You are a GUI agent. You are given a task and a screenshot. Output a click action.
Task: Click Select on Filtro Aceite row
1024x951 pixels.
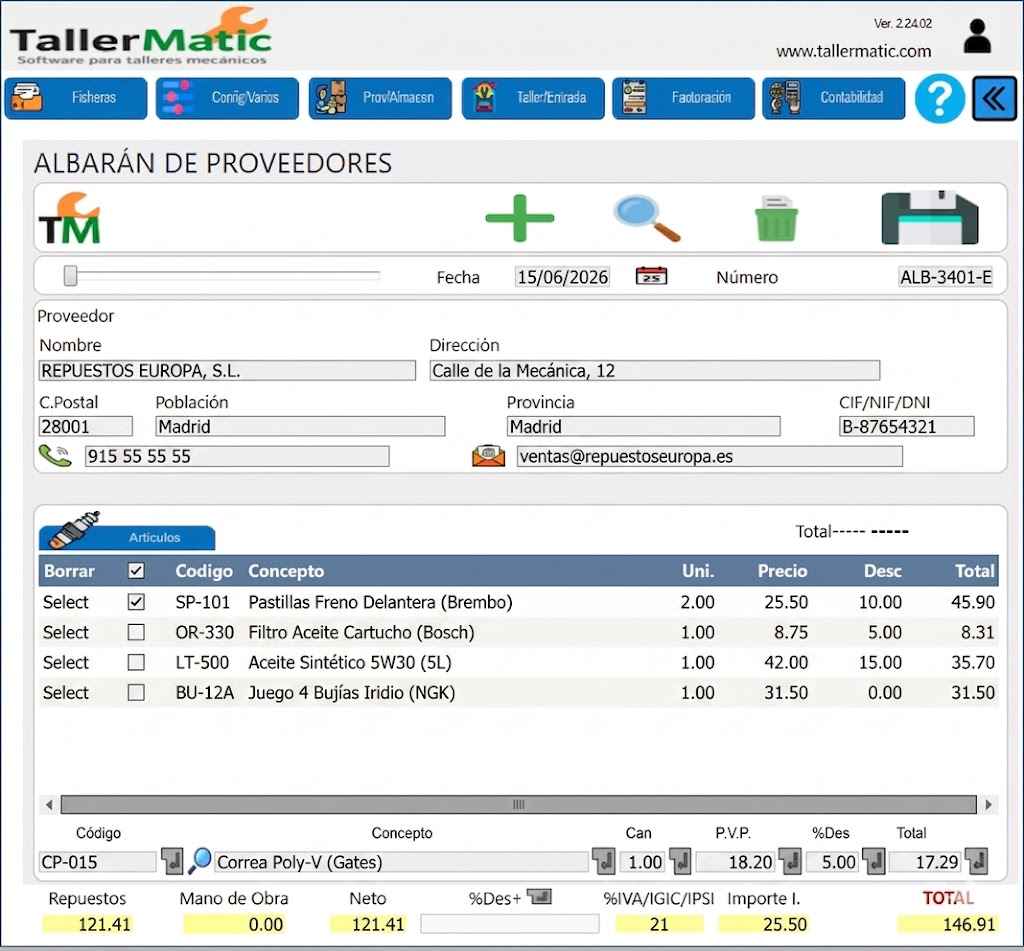[65, 632]
